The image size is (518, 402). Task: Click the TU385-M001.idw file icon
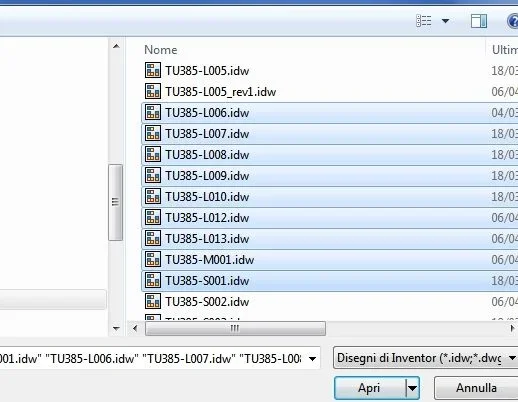153,259
